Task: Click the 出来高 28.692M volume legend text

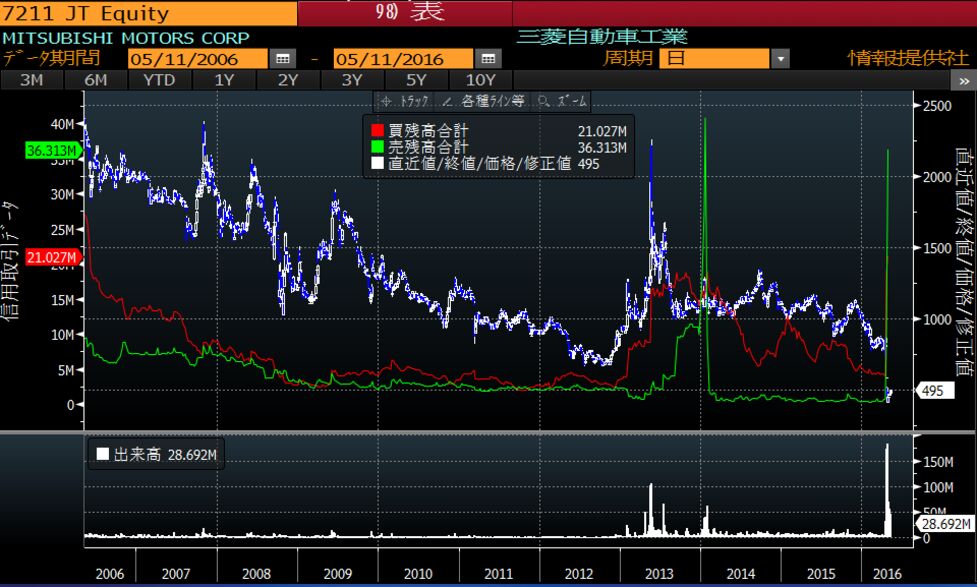Action: (165, 454)
